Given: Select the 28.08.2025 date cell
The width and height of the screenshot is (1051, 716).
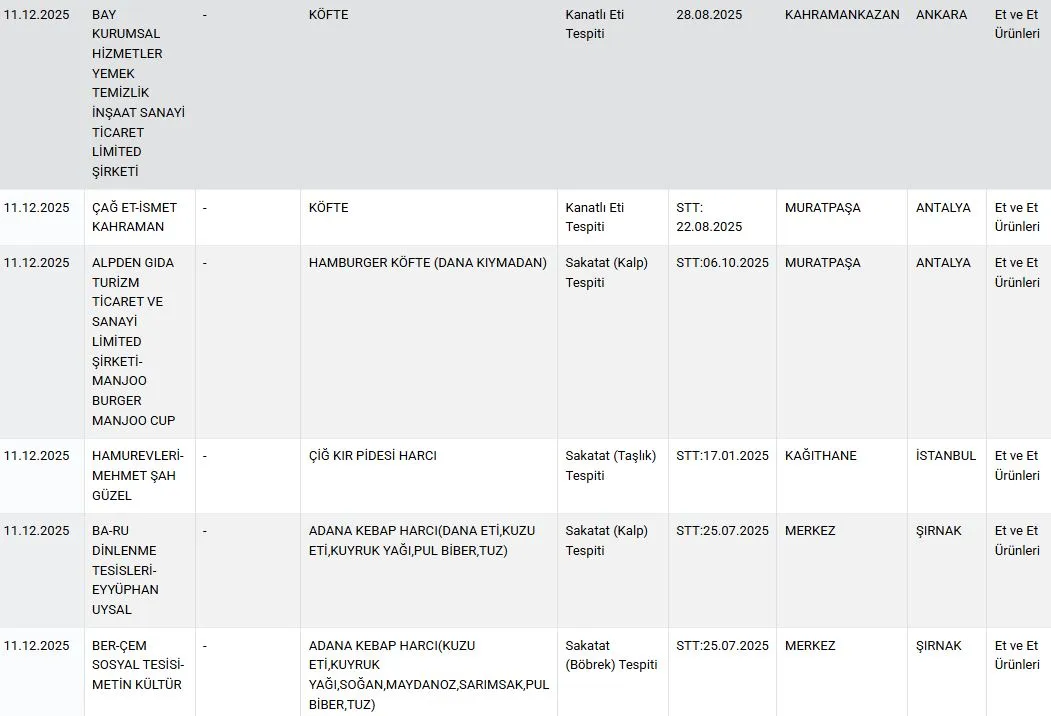Looking at the screenshot, I should point(709,15).
